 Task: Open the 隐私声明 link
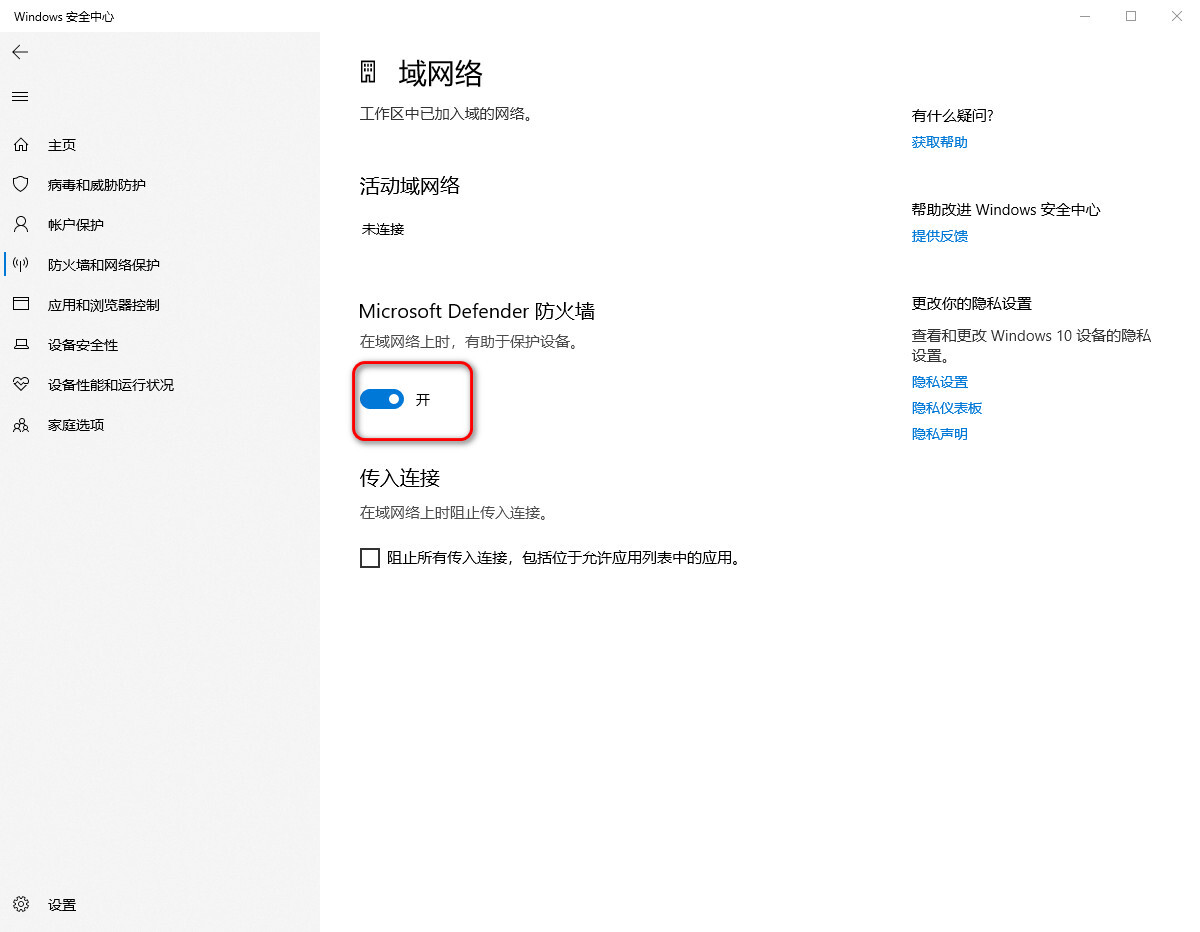940,434
